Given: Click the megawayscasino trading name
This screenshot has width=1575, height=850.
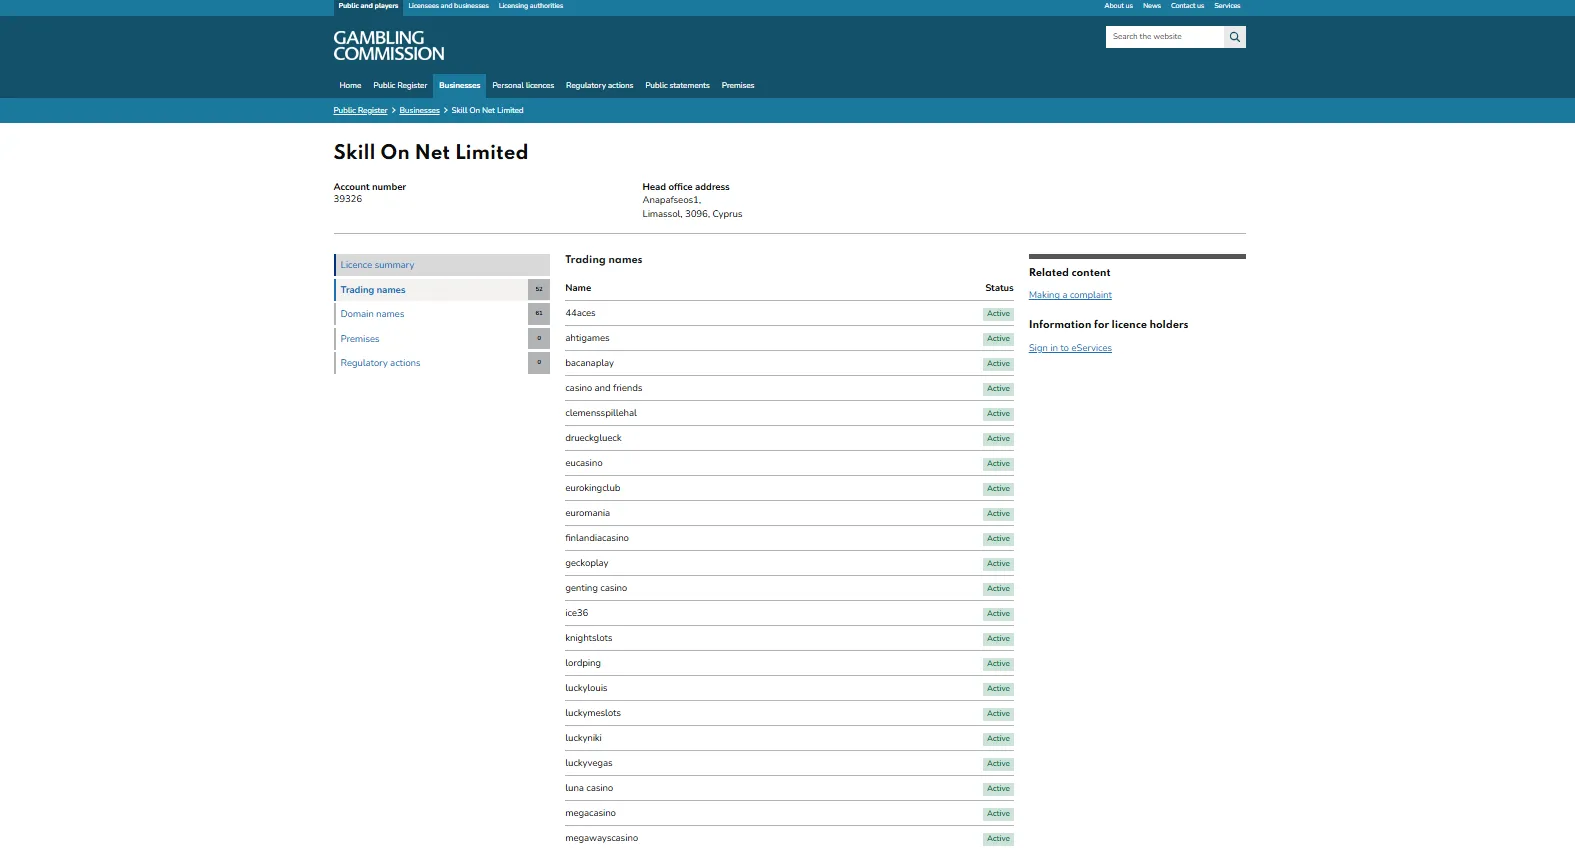Looking at the screenshot, I should [x=601, y=838].
